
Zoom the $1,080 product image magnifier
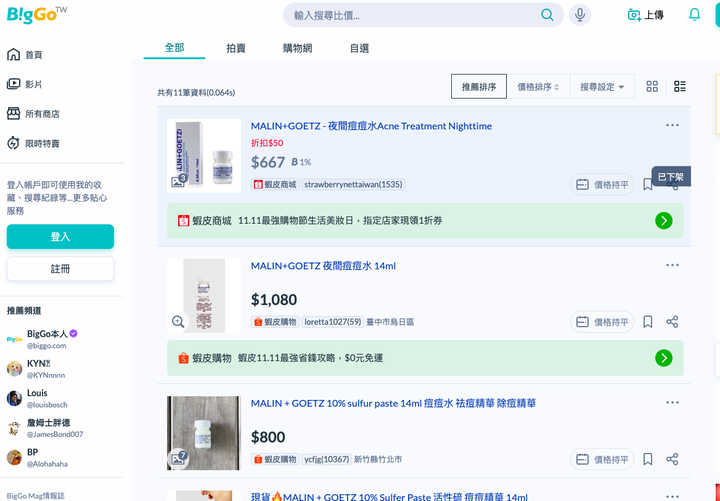click(178, 321)
